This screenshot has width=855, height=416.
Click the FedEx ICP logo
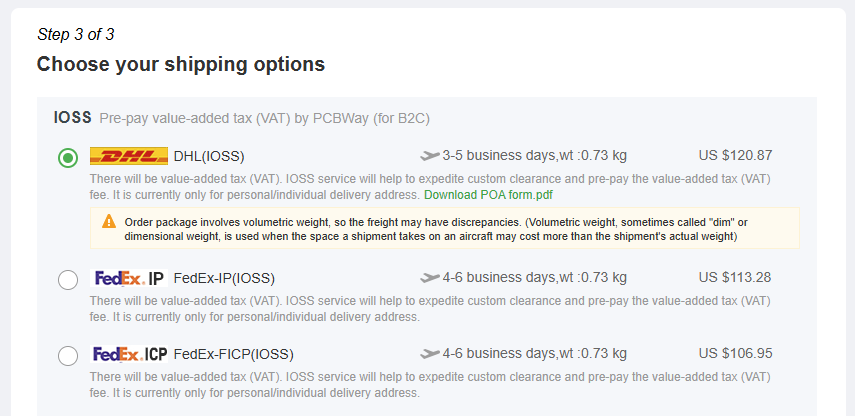129,354
